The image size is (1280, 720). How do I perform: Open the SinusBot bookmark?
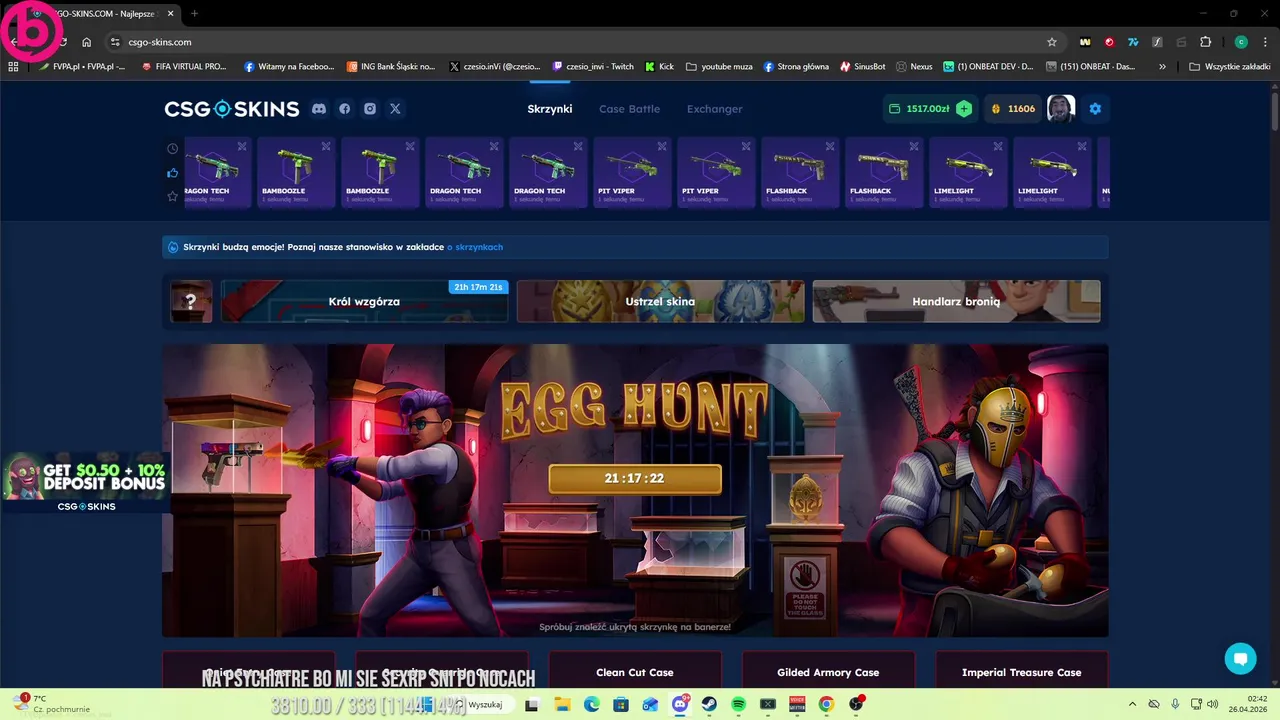[x=863, y=67]
